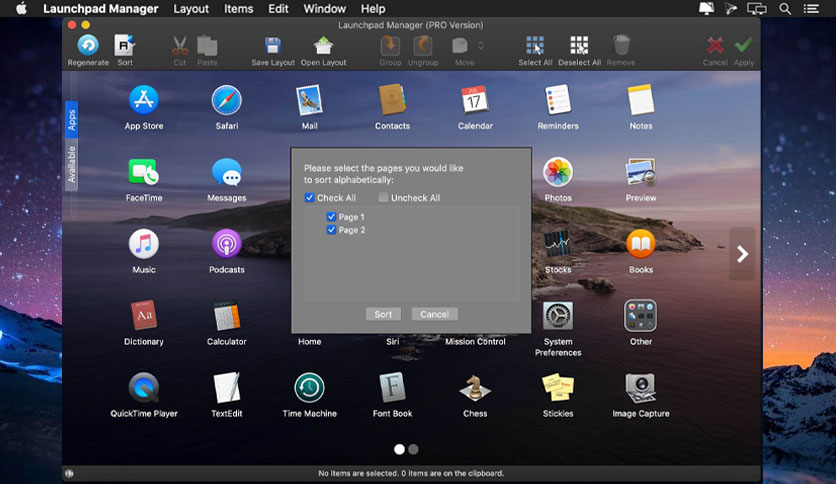This screenshot has width=836, height=484.
Task: Select the Stickies app icon
Action: [558, 388]
